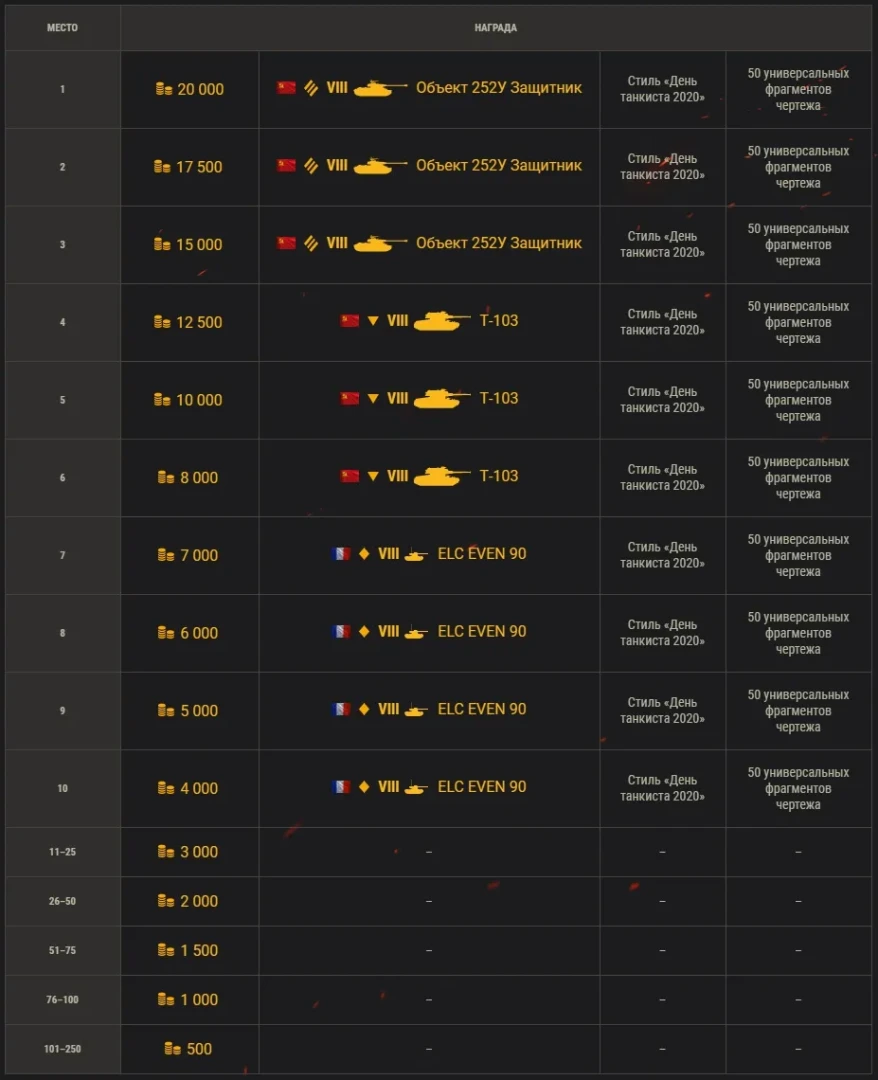Click the gold coins icon beside 3 000
The width and height of the screenshot is (878, 1080).
pyautogui.click(x=166, y=852)
